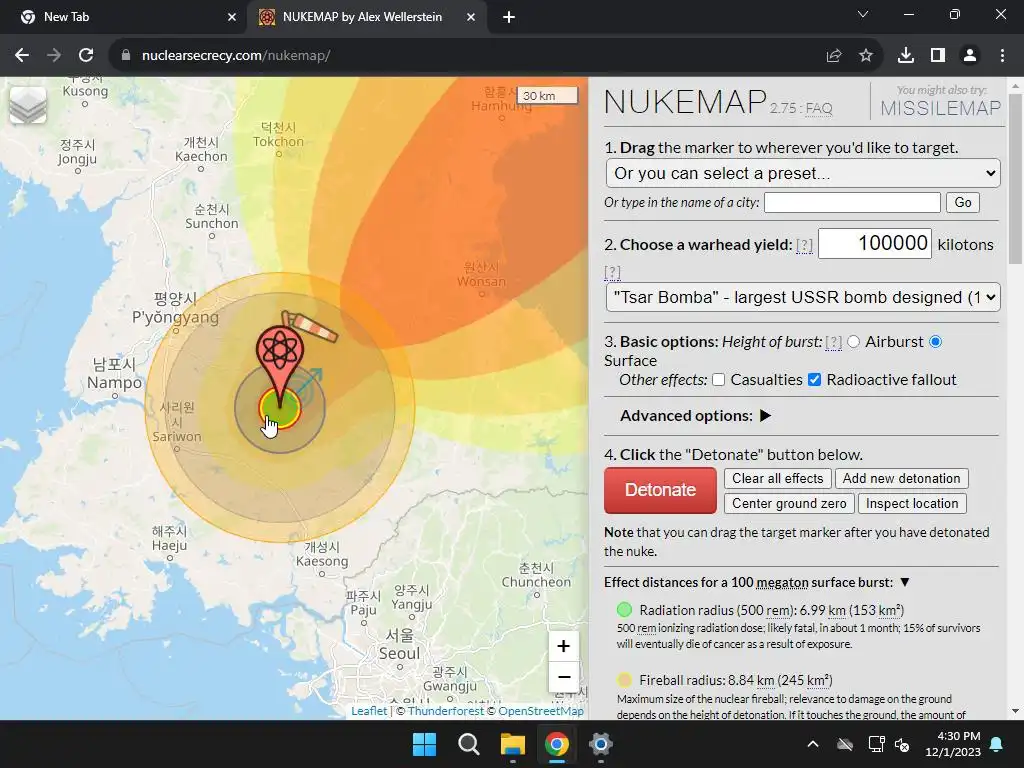The width and height of the screenshot is (1024, 768).
Task: Switch to the New Tab browser tab
Action: tap(124, 17)
